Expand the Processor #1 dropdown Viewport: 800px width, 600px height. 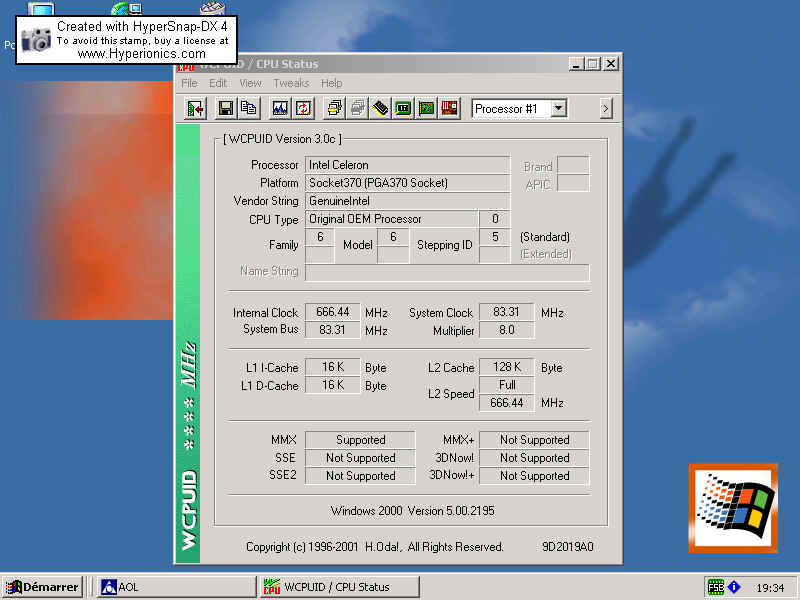[559, 108]
